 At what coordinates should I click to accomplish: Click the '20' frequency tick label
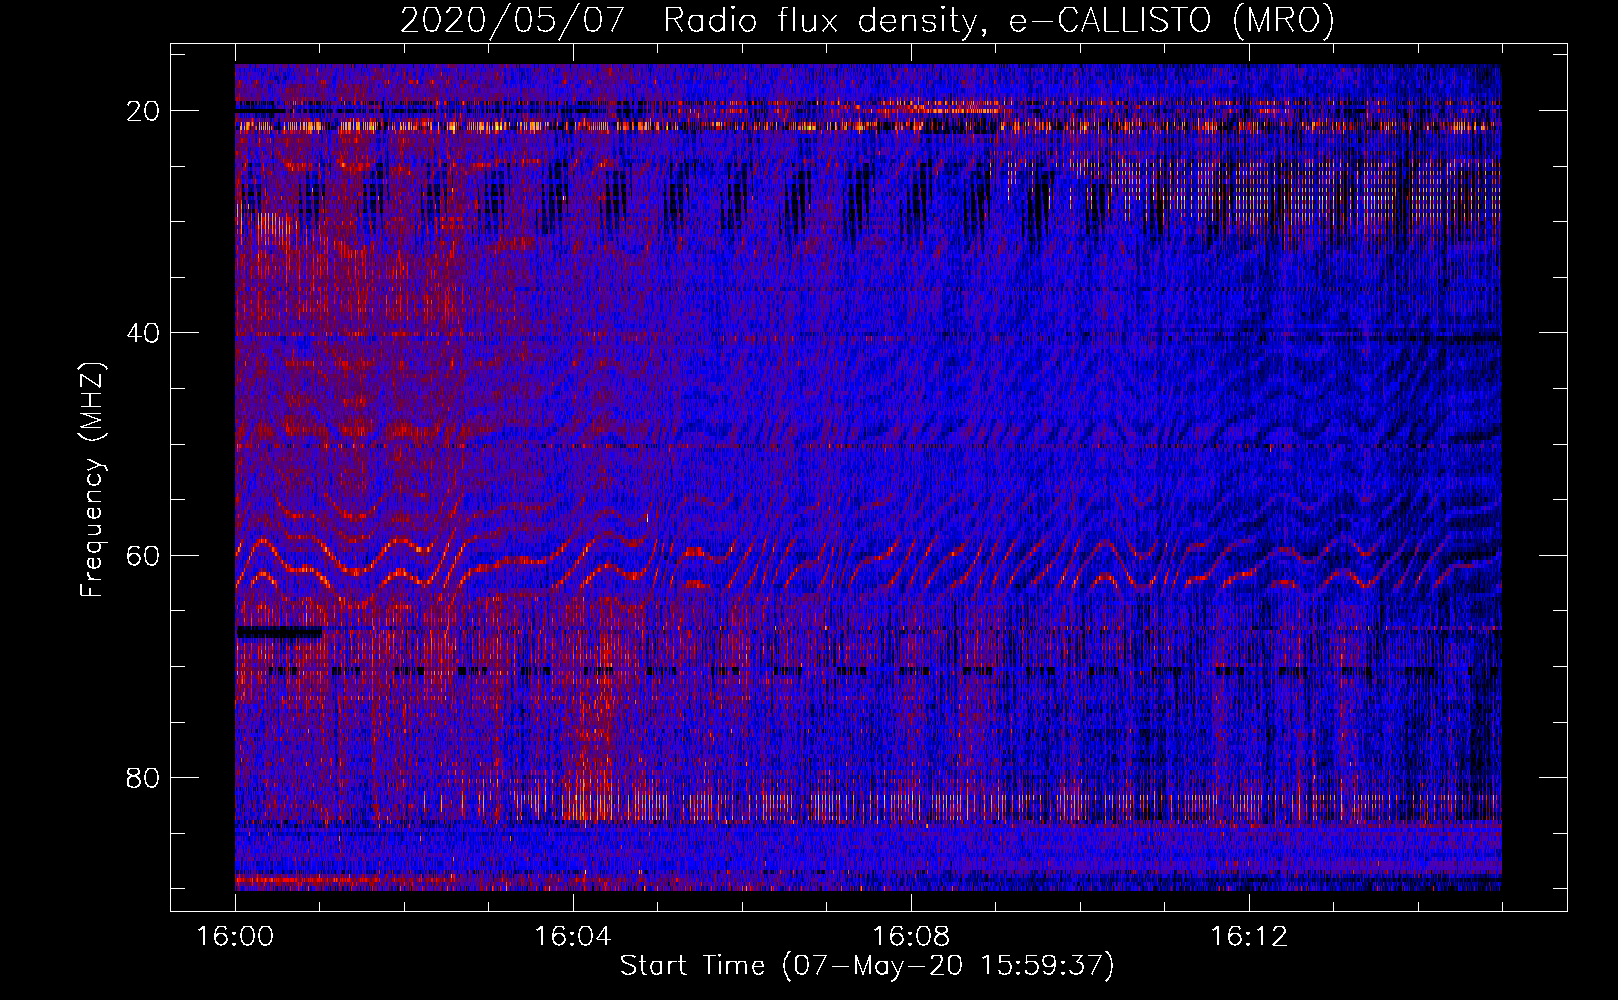143,110
